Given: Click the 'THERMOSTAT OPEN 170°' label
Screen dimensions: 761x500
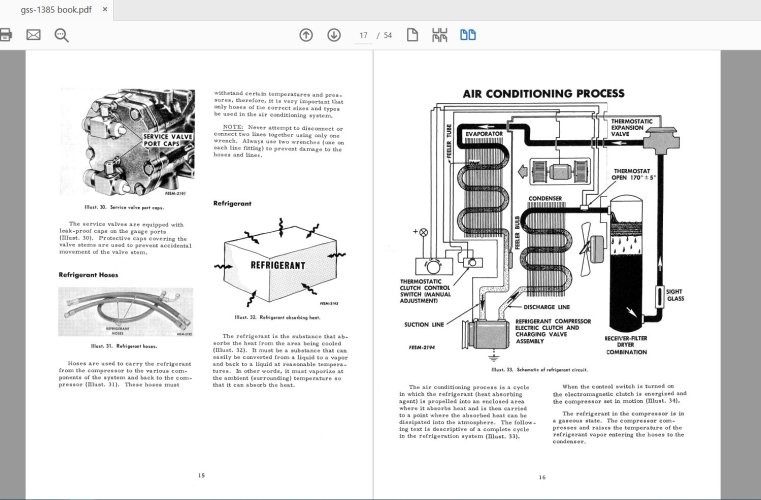Looking at the screenshot, I should (633, 174).
